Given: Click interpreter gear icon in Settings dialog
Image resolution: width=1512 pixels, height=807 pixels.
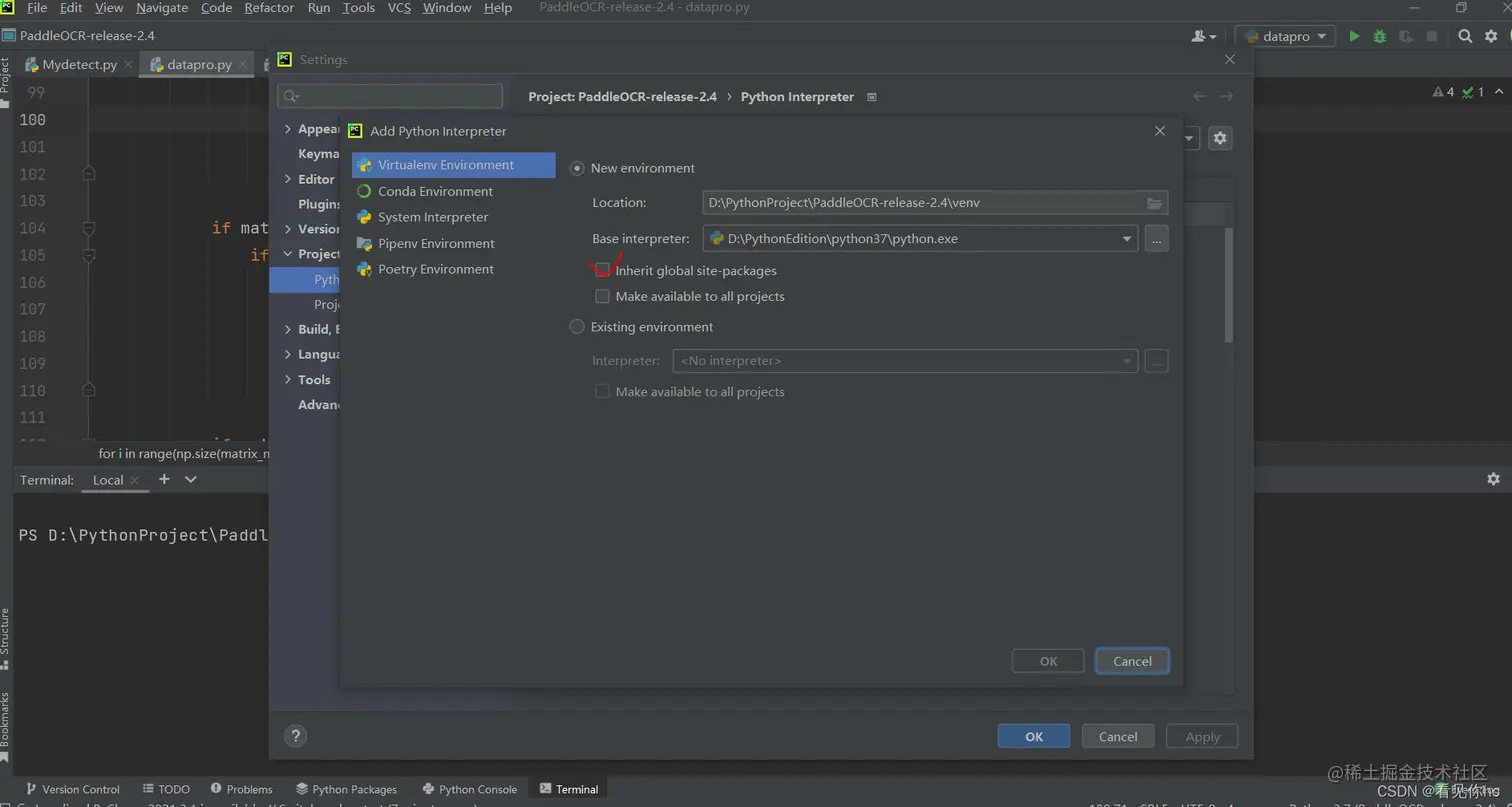Looking at the screenshot, I should 1220,138.
